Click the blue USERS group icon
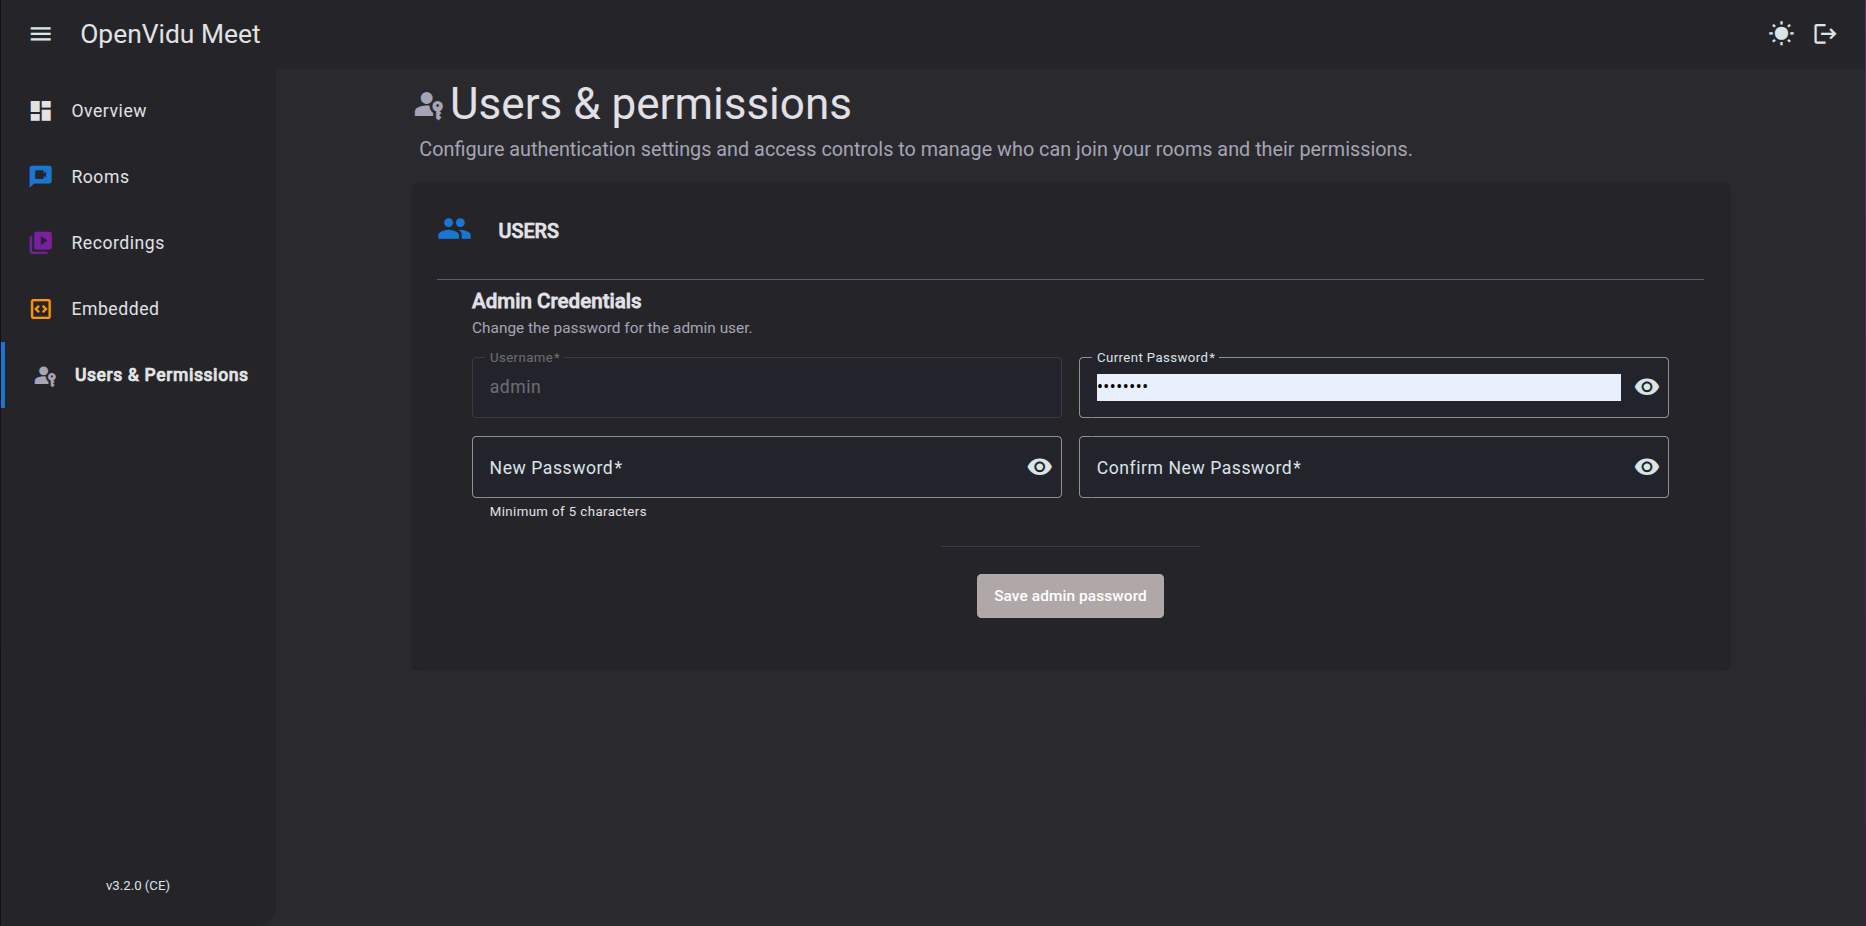This screenshot has height=926, width=1866. 454,230
